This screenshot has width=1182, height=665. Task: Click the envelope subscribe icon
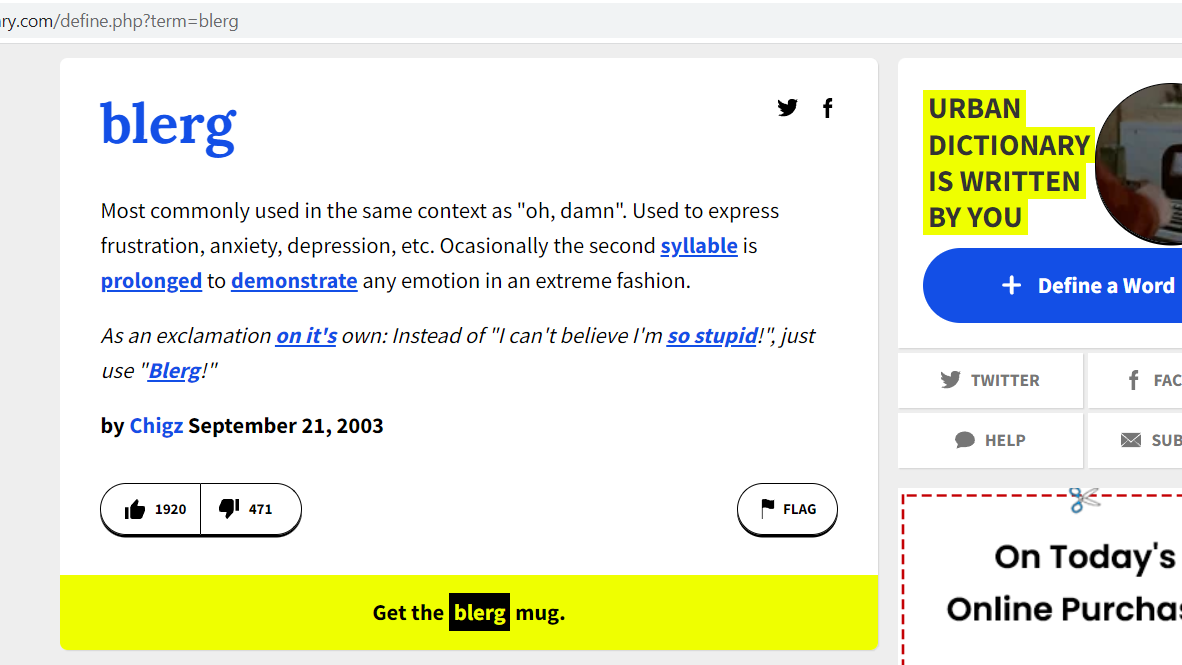1131,440
